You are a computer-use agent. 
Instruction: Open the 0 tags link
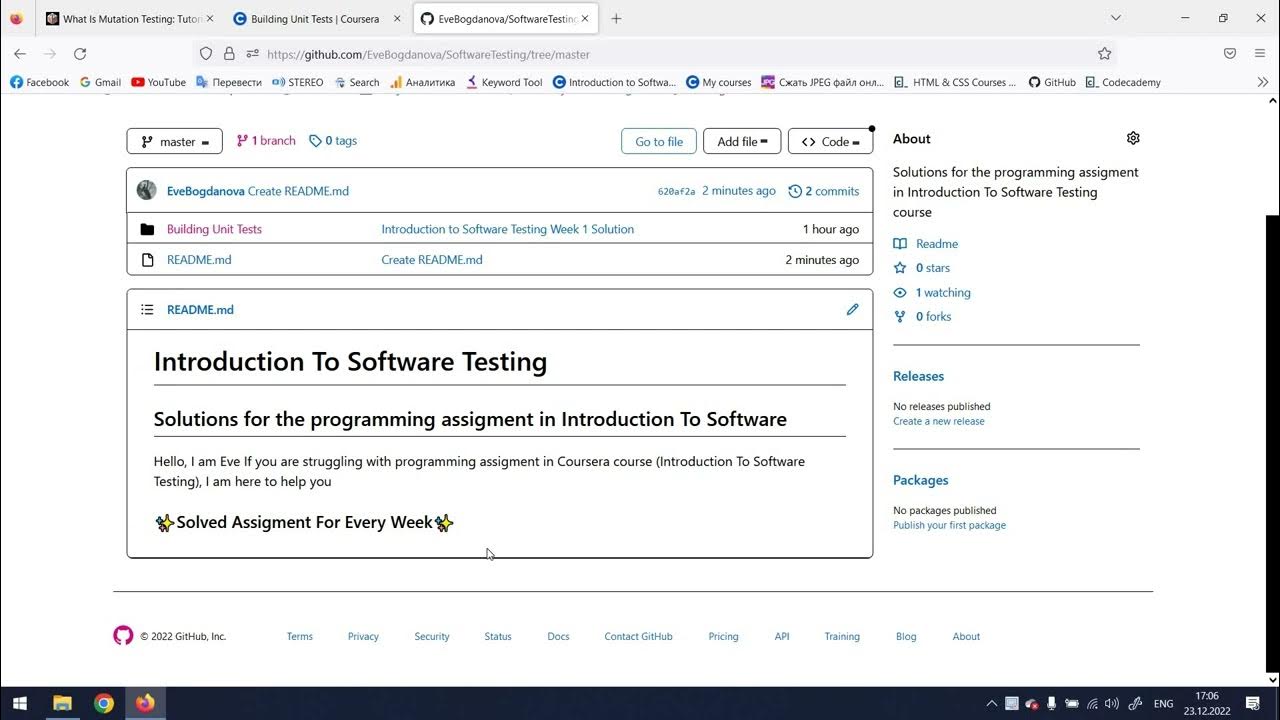[333, 141]
